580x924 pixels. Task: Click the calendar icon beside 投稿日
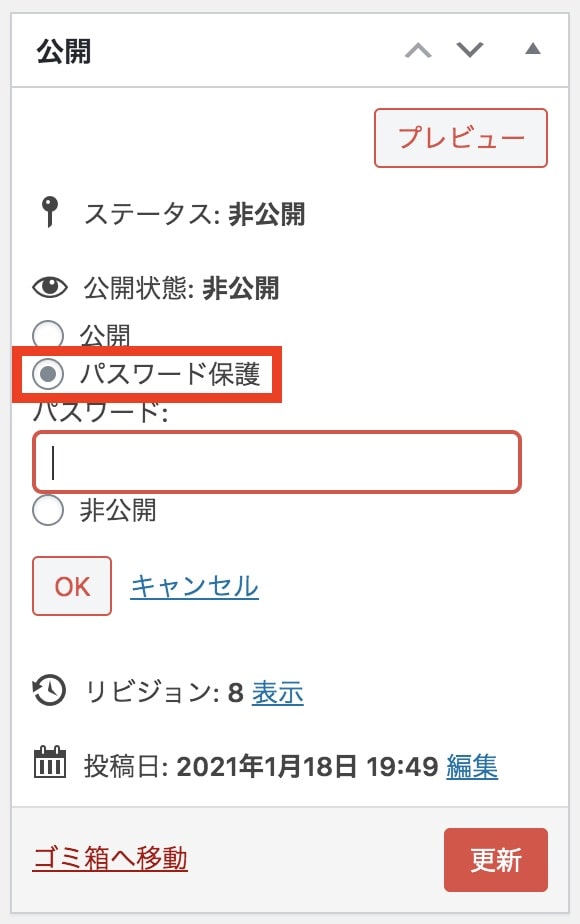click(50, 762)
